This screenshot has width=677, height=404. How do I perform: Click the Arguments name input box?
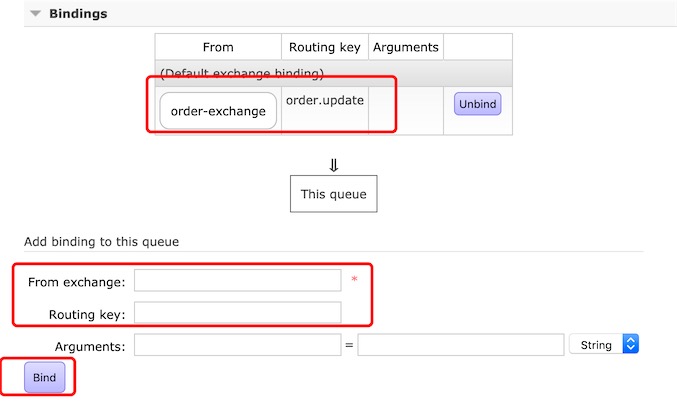237,345
